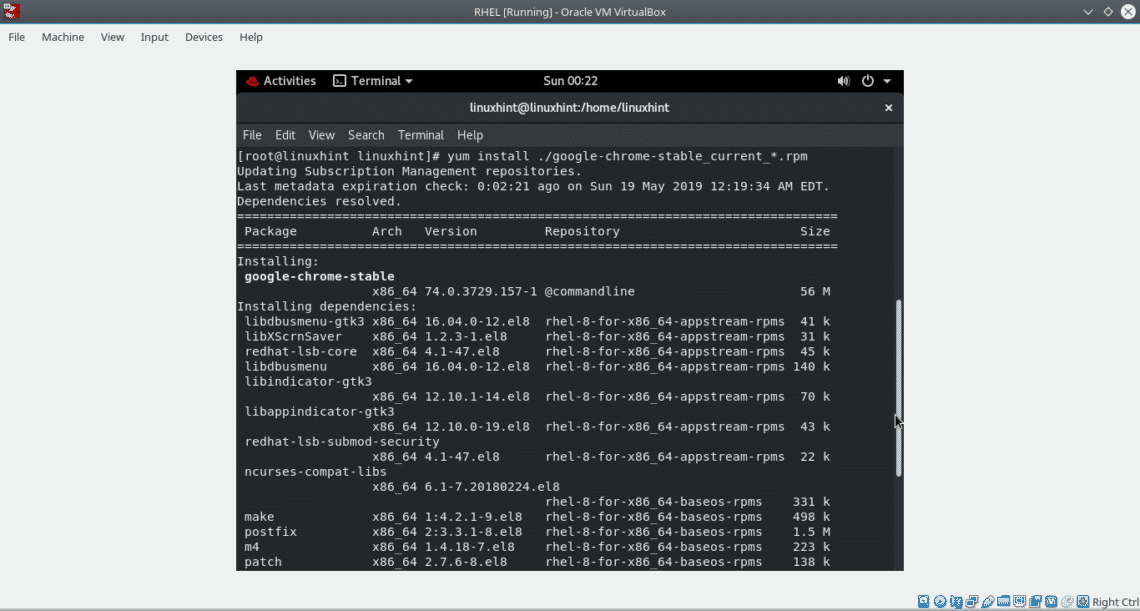Click the VirtualBox window icon in title bar
The width and height of the screenshot is (1140, 611).
11,11
